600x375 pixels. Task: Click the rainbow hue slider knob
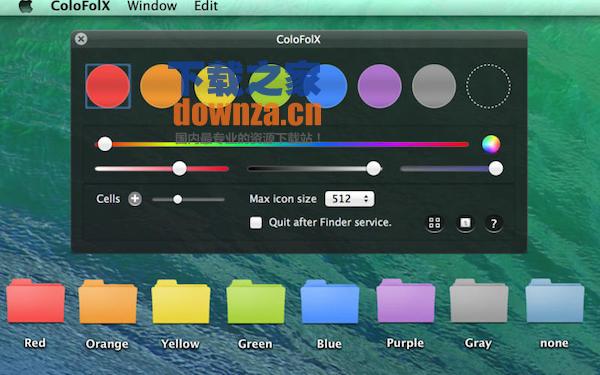(x=105, y=144)
